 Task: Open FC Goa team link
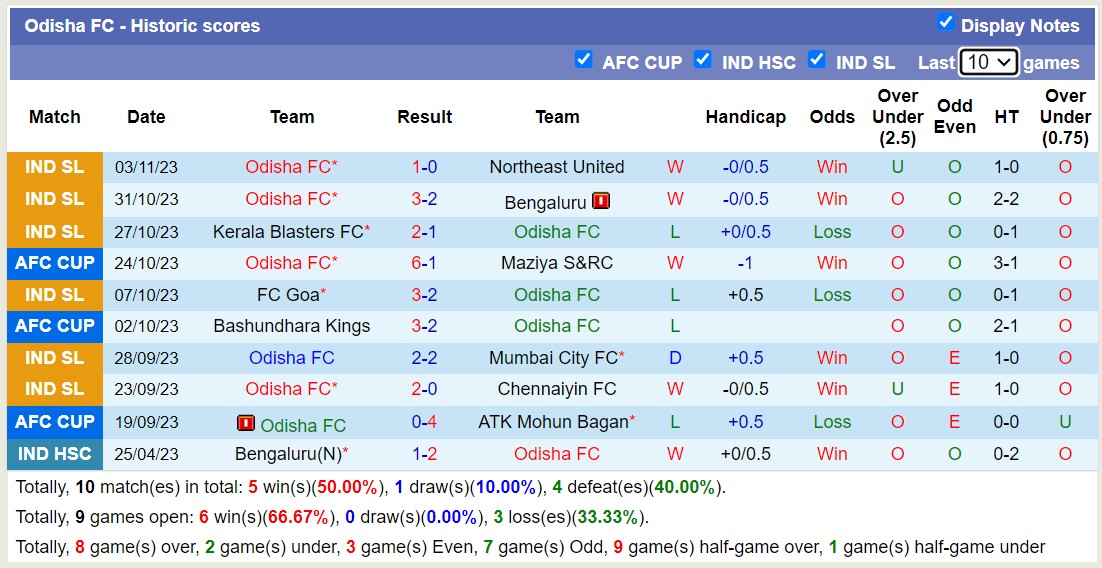pos(288,295)
